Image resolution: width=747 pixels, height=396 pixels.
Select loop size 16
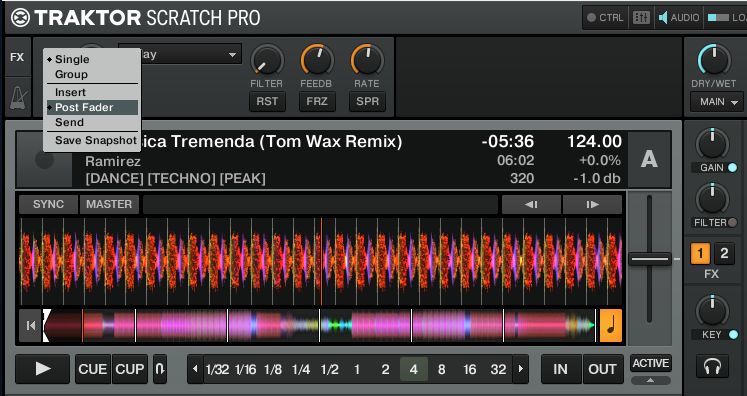tap(470, 369)
